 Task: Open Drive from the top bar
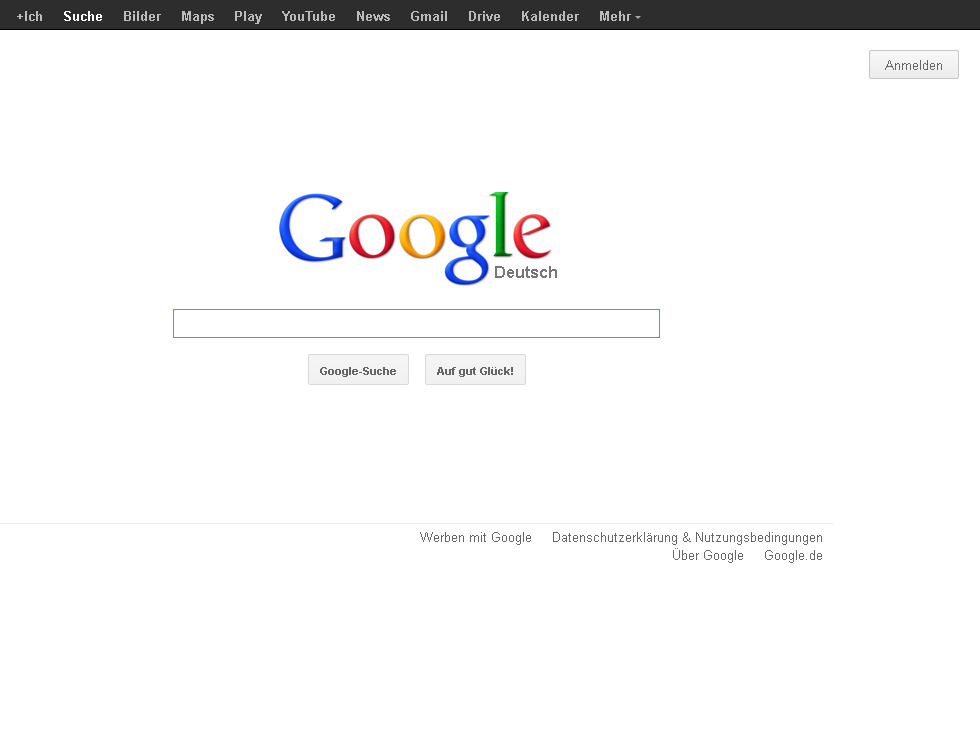484,16
